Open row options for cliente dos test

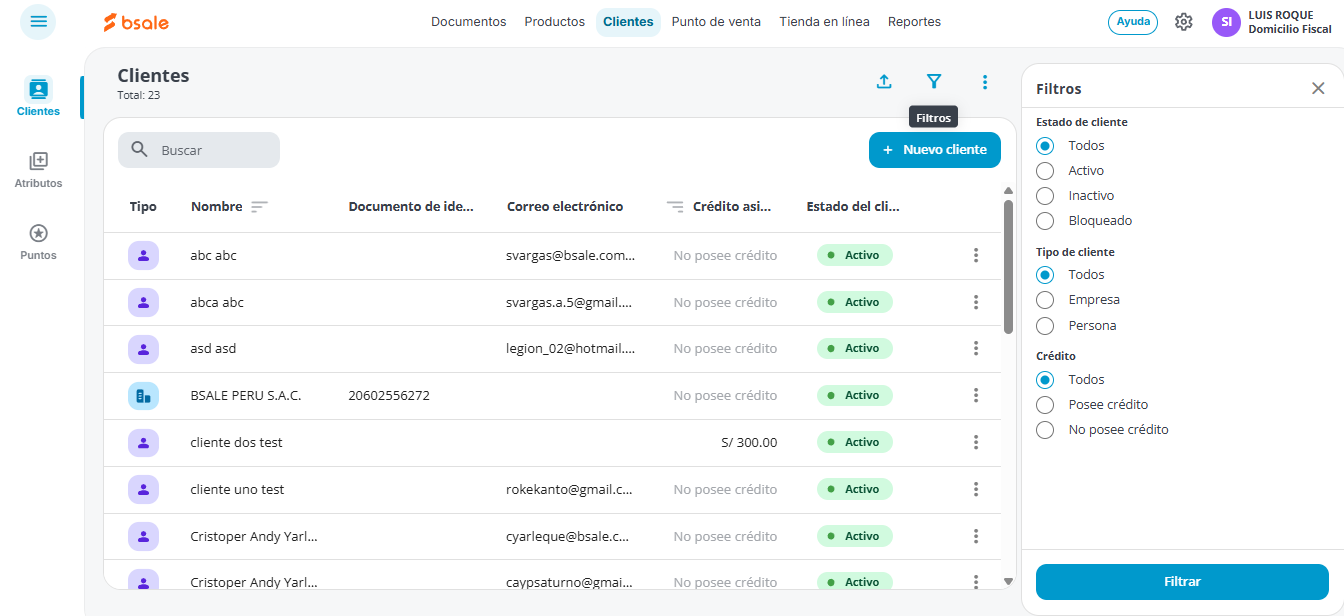(x=976, y=442)
